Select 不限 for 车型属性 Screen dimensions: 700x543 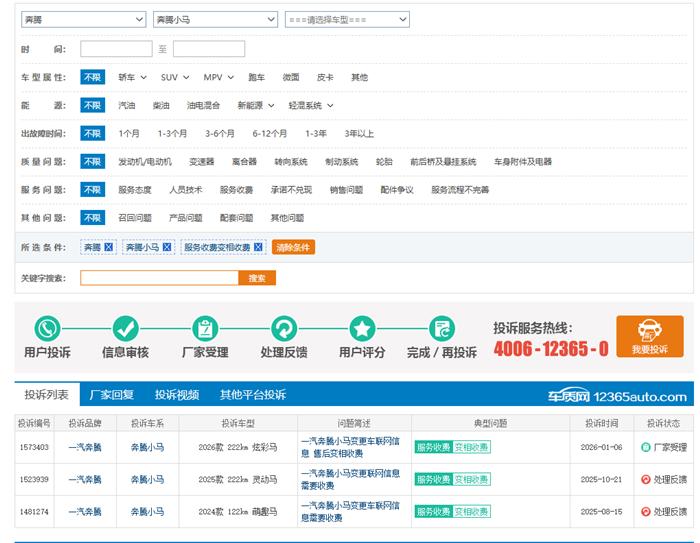point(92,77)
